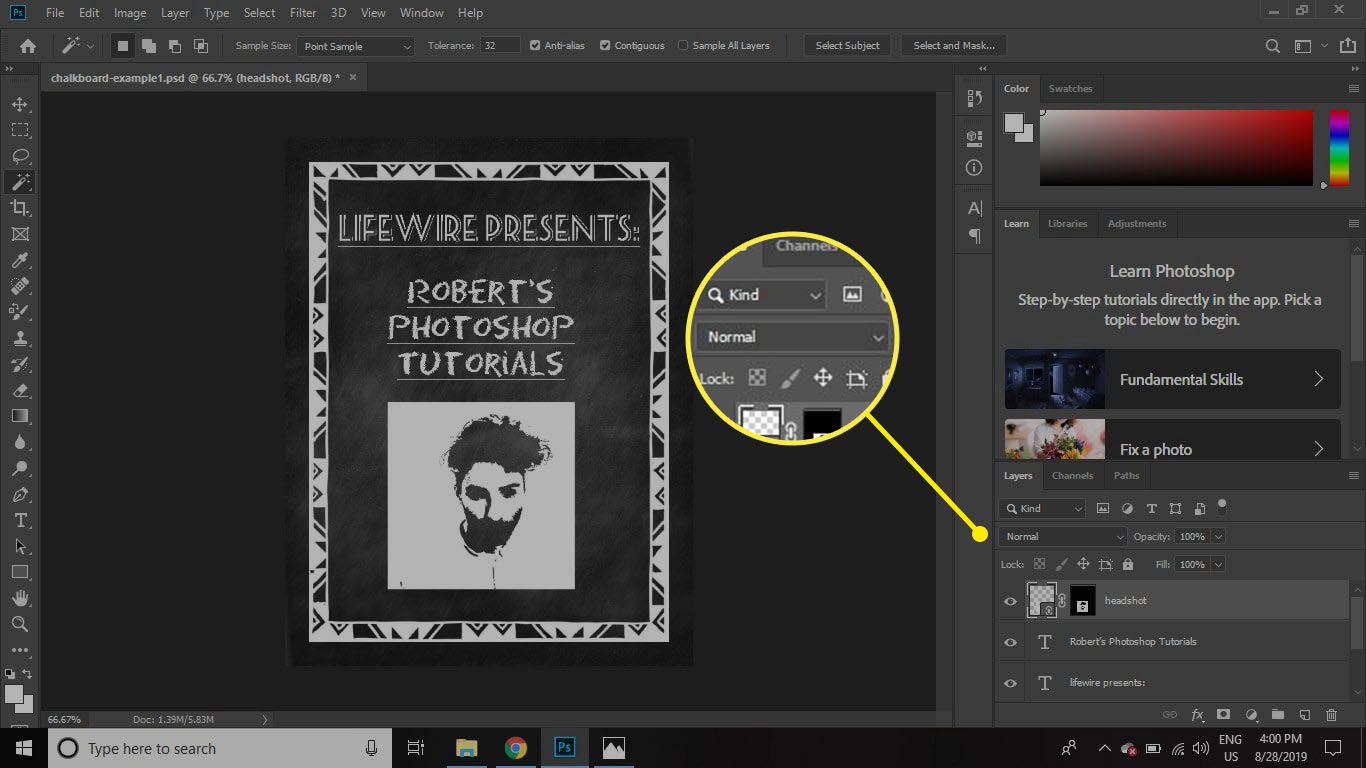The height and width of the screenshot is (768, 1366).
Task: Open the Layer menu
Action: coord(175,13)
